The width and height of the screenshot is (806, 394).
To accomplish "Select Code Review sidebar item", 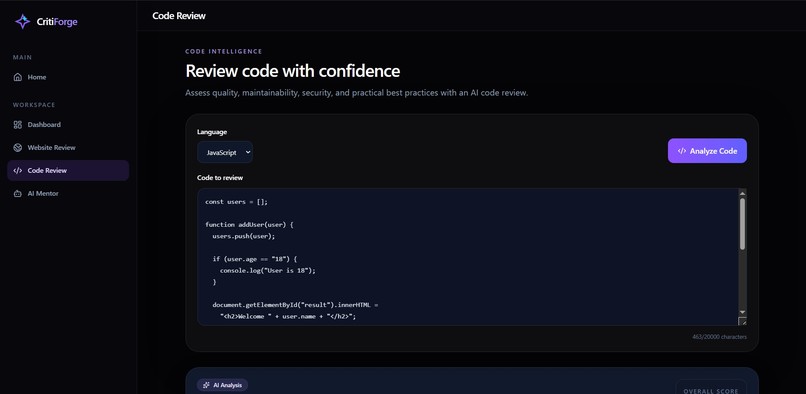I will click(68, 170).
